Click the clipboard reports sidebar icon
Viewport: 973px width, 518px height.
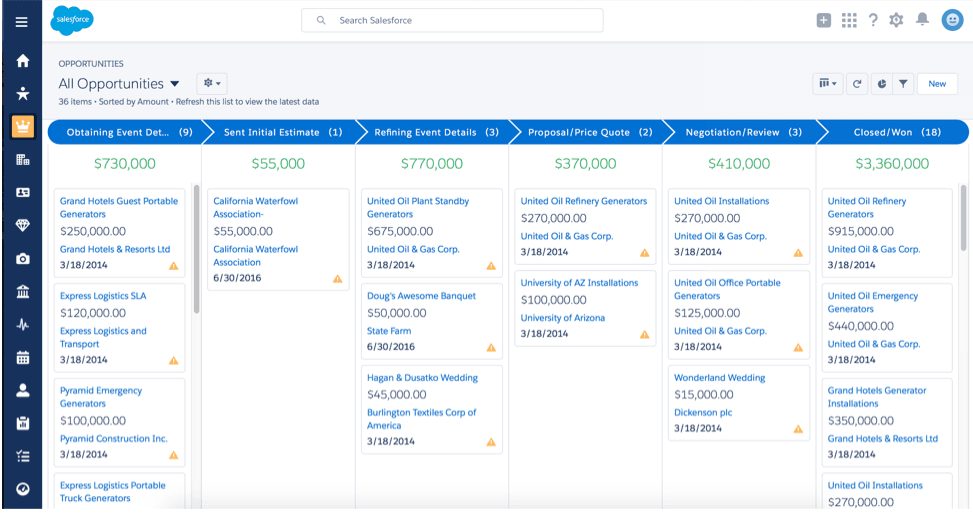pos(22,423)
